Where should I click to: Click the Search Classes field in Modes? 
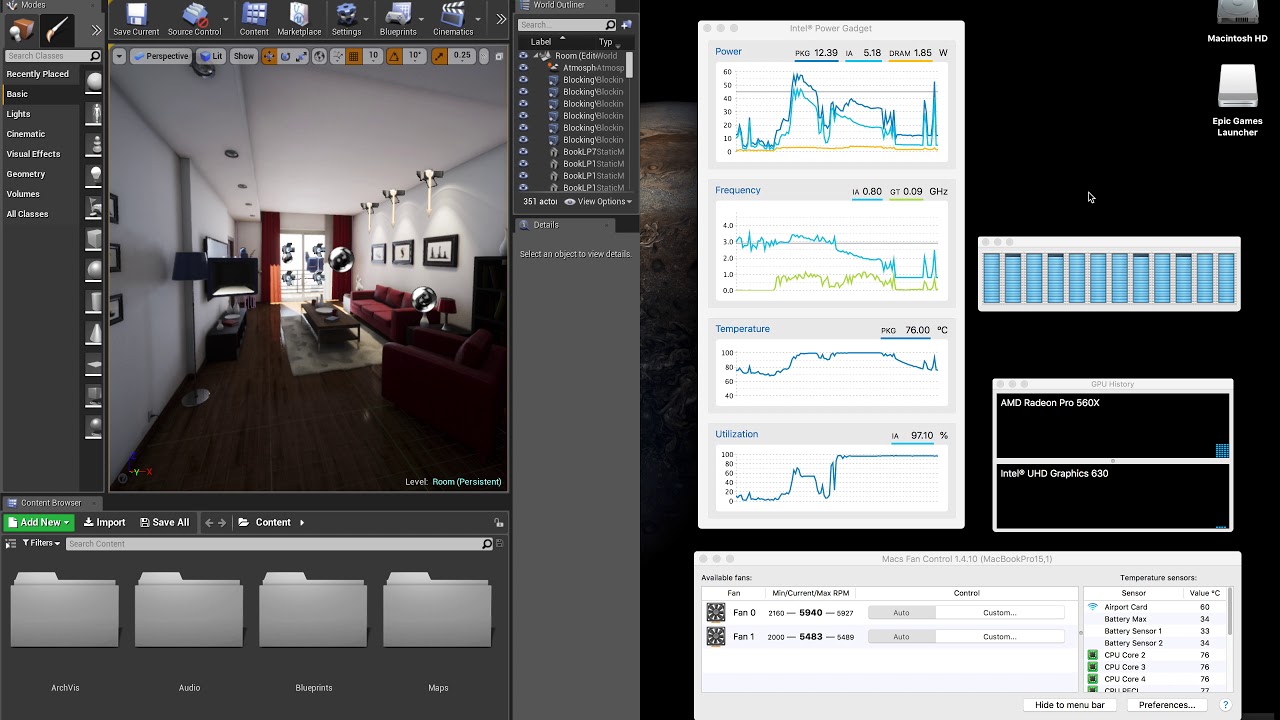pos(53,56)
